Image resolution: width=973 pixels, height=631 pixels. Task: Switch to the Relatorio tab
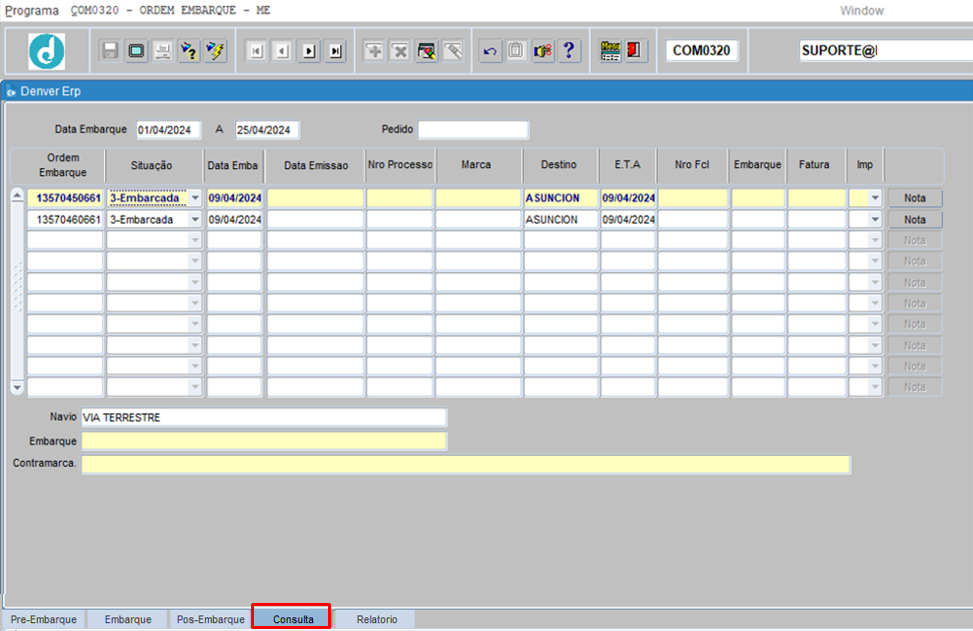coord(377,619)
